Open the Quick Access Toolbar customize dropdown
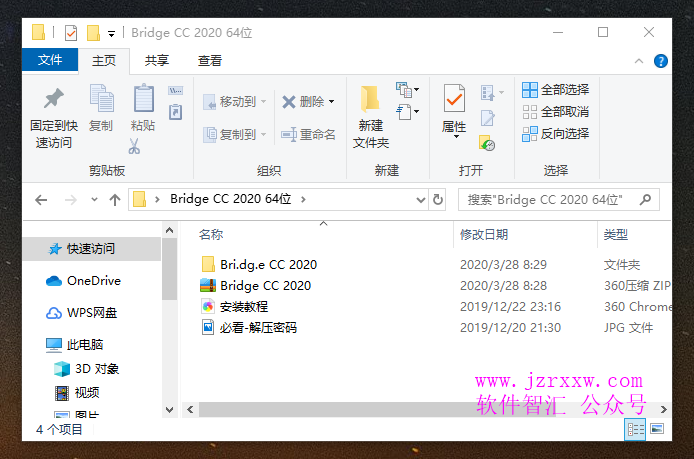Viewport: 694px width, 459px height. (112, 34)
